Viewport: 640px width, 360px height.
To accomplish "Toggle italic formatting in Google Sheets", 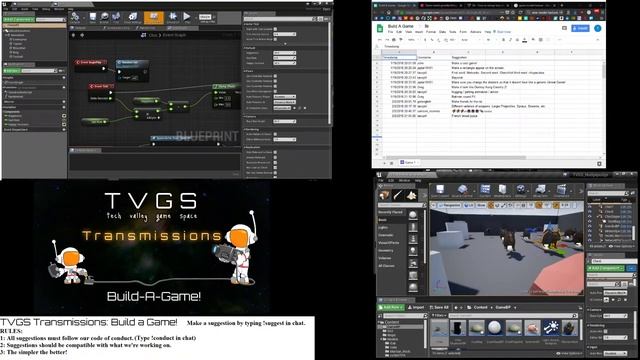I will 510,40.
